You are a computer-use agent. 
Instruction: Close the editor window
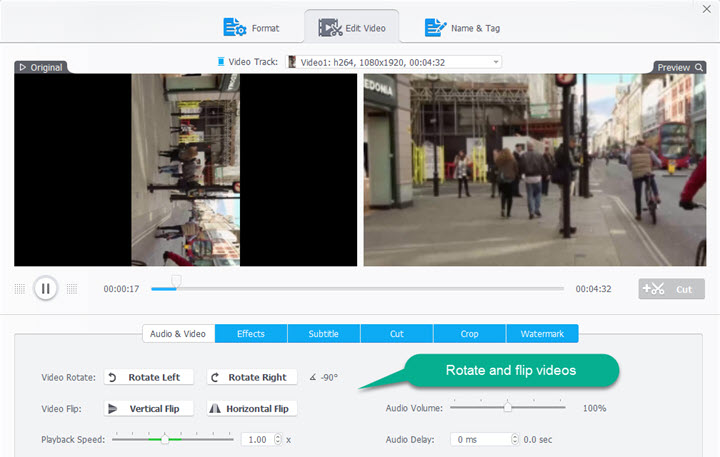point(707,9)
